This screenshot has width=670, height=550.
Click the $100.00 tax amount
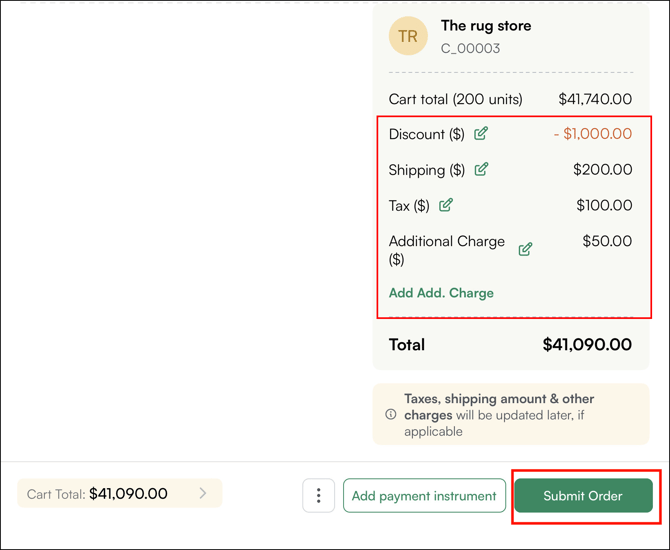[x=604, y=205]
